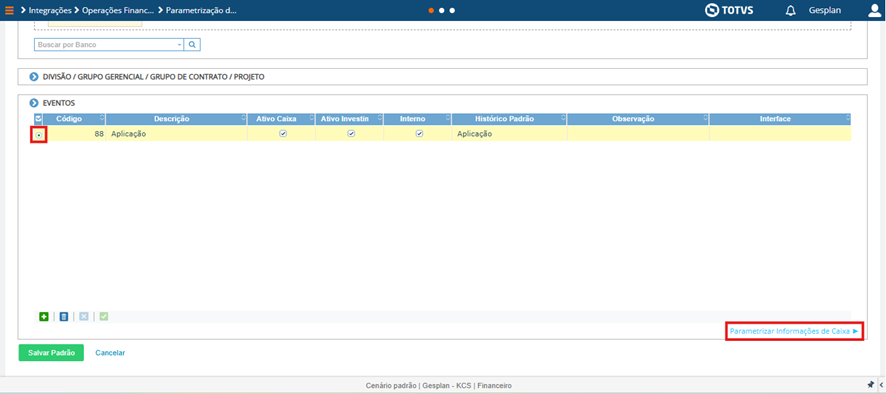The width and height of the screenshot is (886, 394).
Task: Click the code cell "88"
Action: click(x=99, y=134)
